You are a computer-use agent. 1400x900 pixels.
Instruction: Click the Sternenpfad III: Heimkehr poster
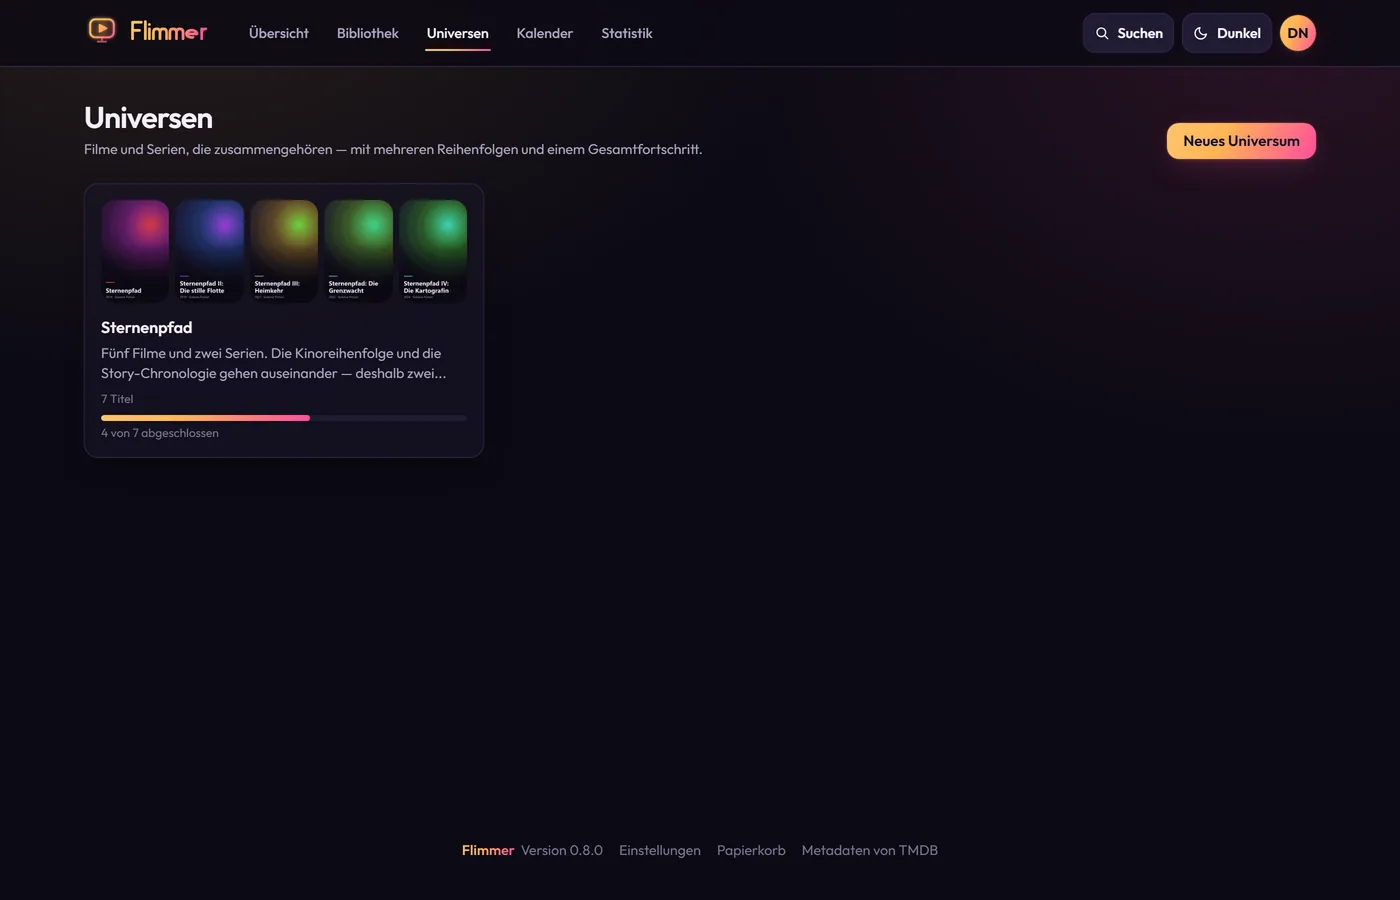tap(284, 251)
